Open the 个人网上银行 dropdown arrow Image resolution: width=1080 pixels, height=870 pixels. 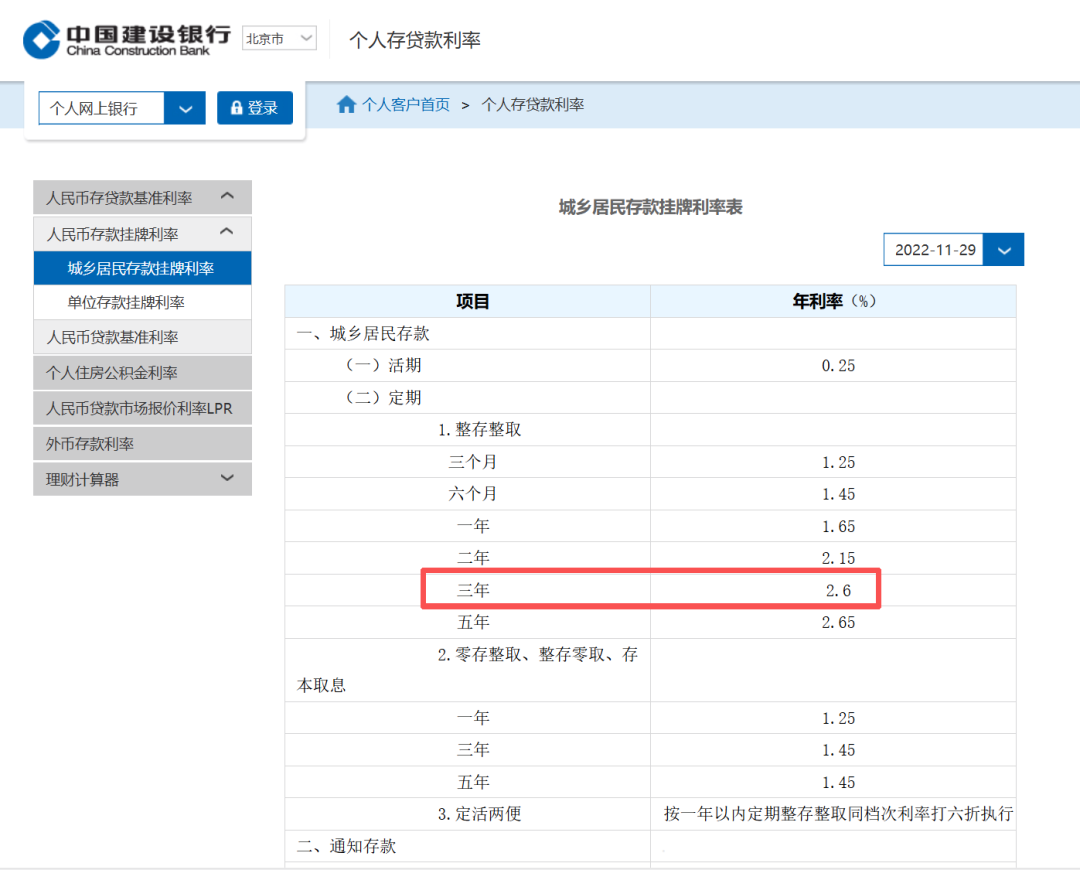(185, 108)
